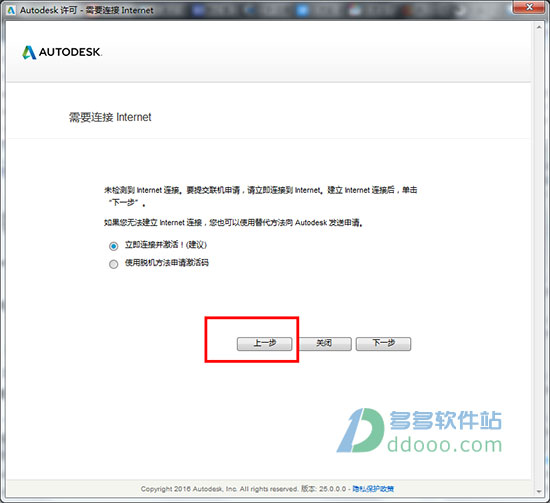Image resolution: width=550 pixels, height=503 pixels.
Task: Open the privacy policy link in footer
Action: click(373, 489)
